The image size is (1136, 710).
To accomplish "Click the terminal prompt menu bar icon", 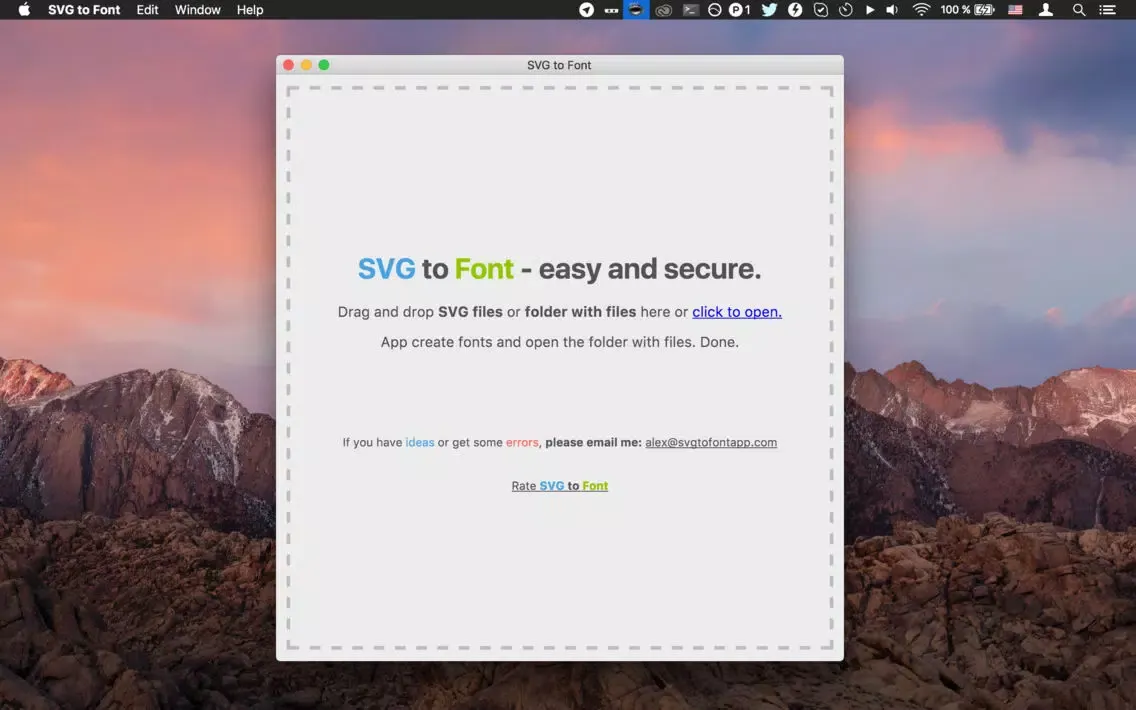I will click(690, 9).
